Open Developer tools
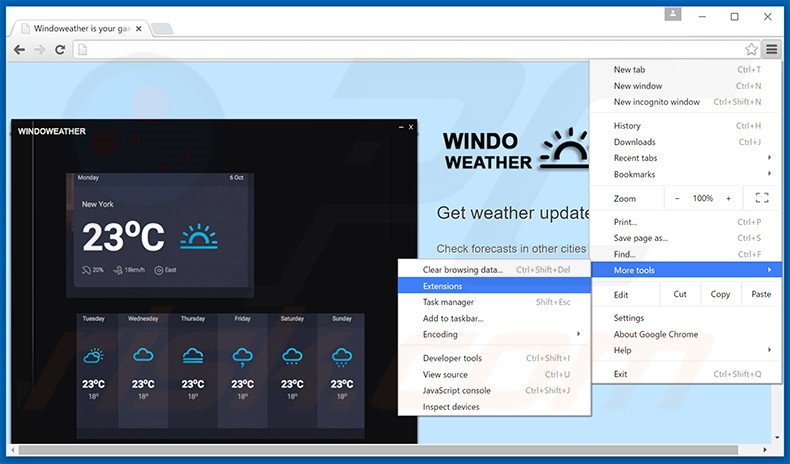This screenshot has width=790, height=464. click(x=494, y=358)
